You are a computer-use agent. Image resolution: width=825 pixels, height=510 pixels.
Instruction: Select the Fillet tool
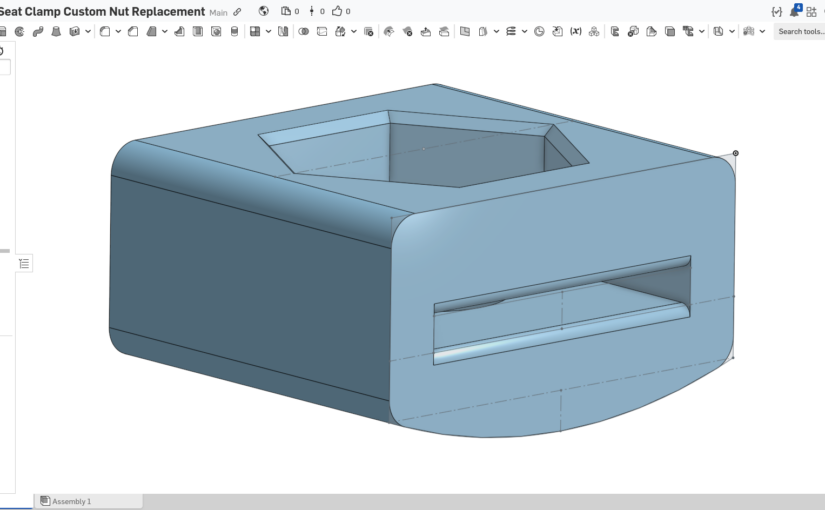click(x=105, y=32)
